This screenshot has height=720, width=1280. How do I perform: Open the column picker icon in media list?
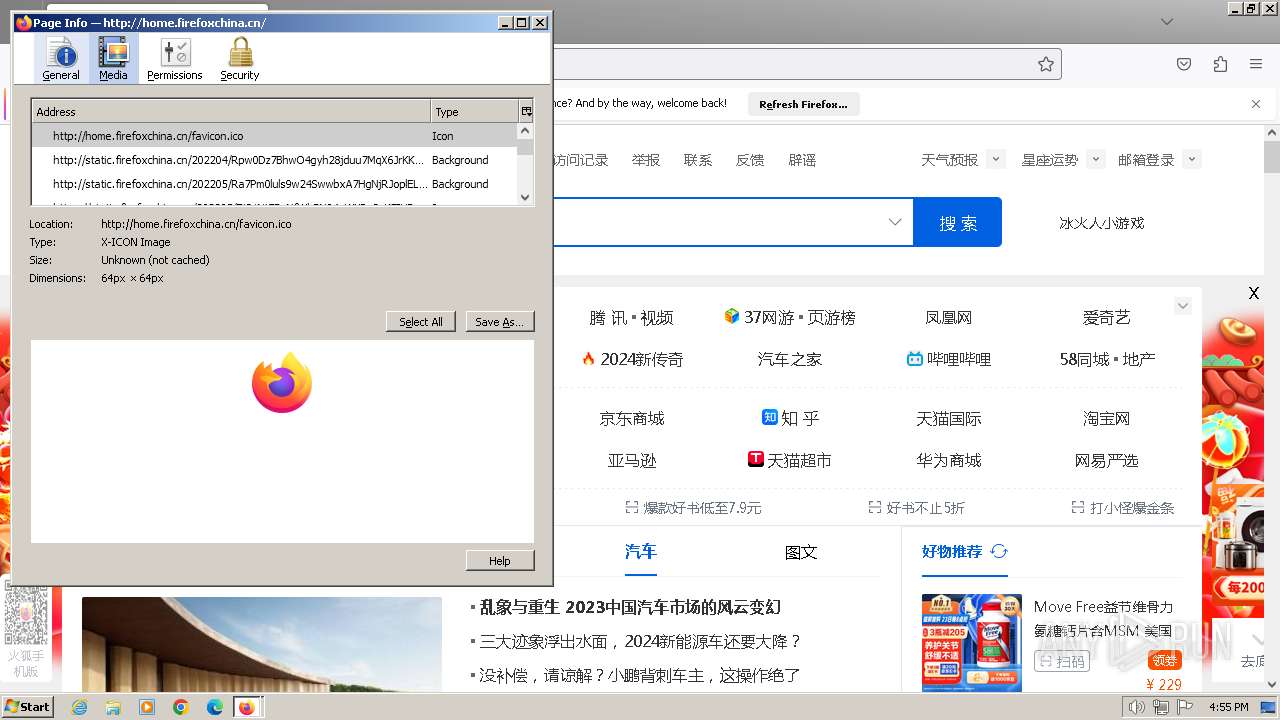coord(526,112)
